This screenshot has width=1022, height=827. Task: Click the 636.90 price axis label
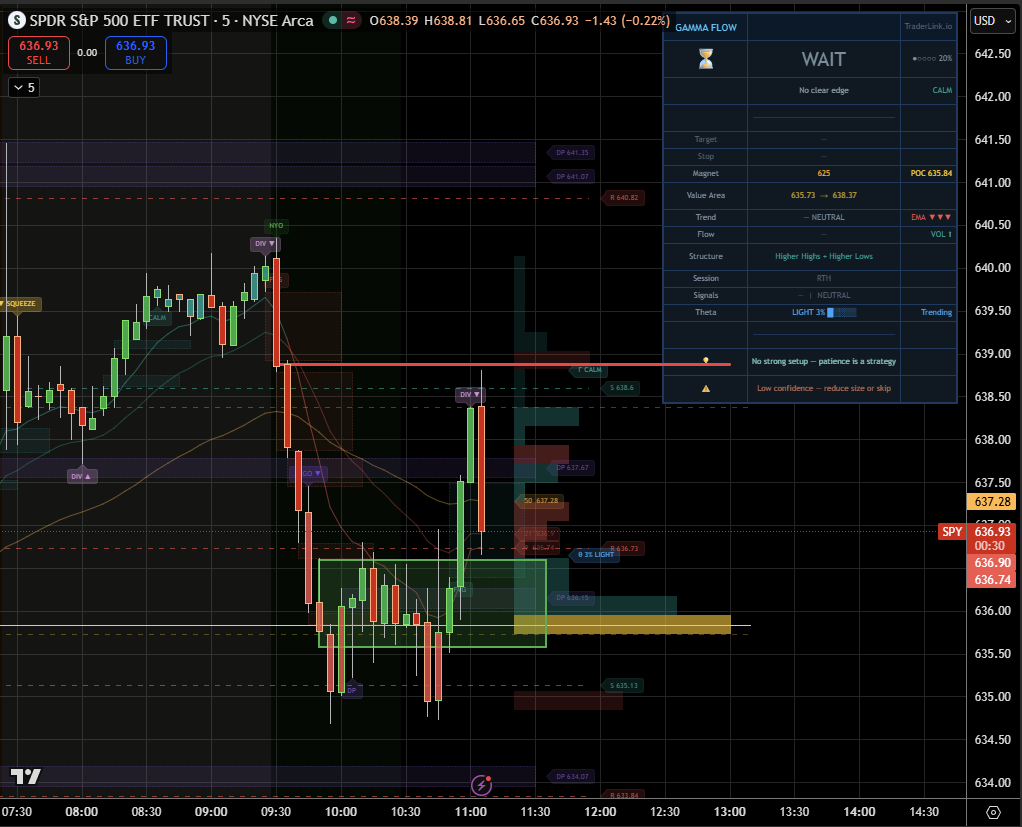pyautogui.click(x=992, y=563)
